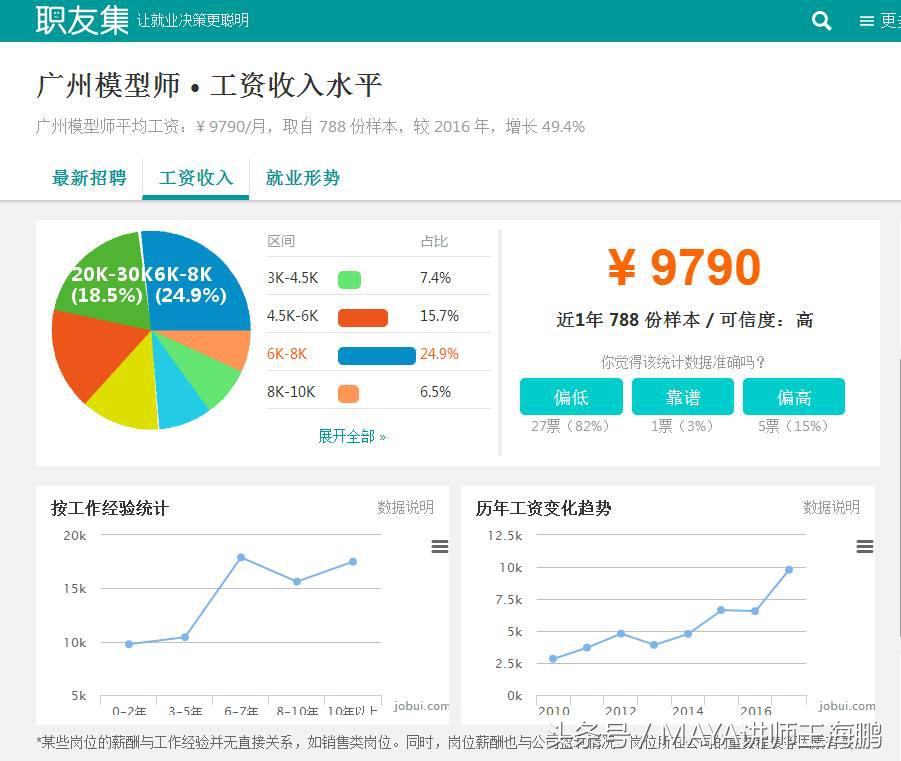Click the orange color bar beside 8K-10K
901x761 pixels.
click(x=347, y=392)
